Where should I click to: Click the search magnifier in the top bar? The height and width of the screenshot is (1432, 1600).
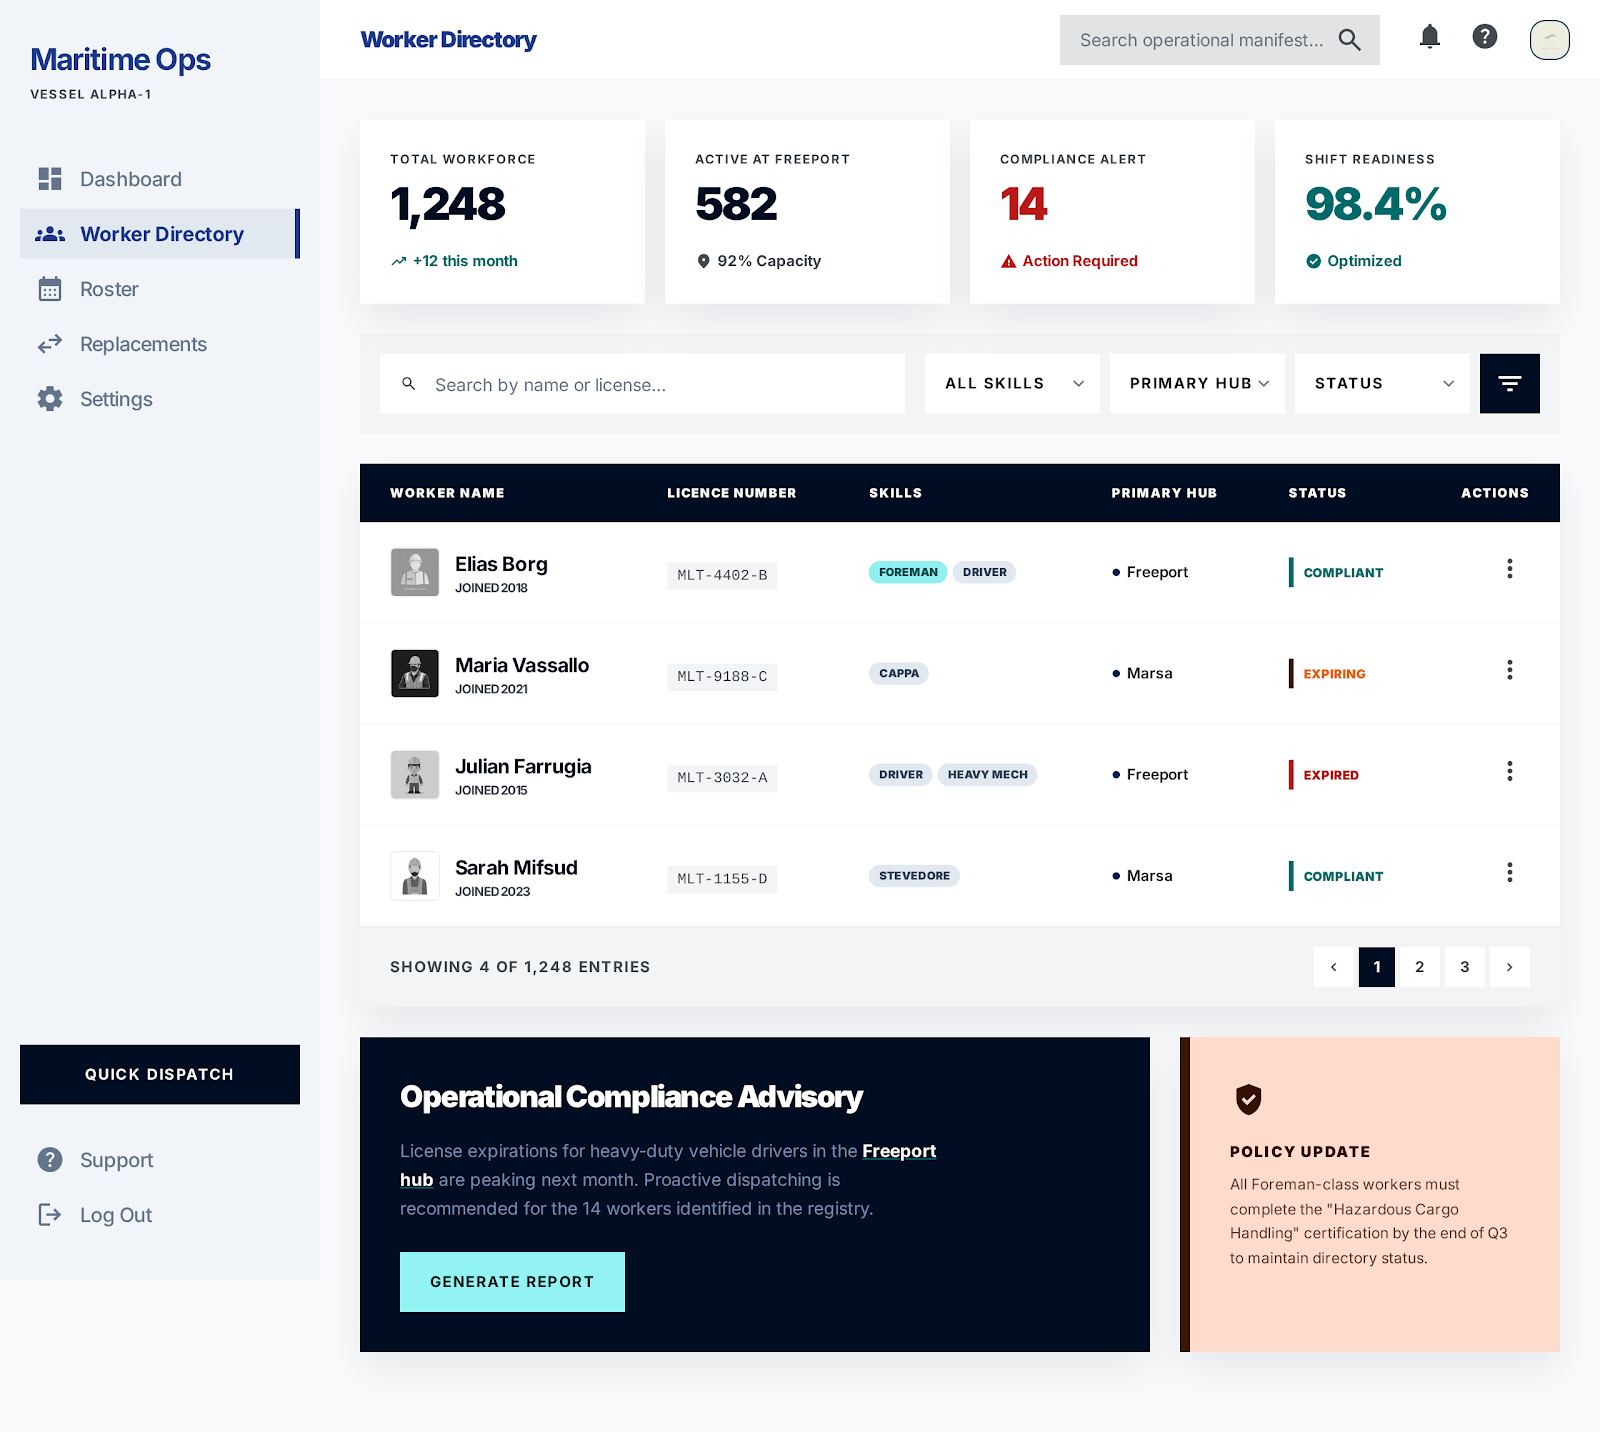click(1349, 40)
